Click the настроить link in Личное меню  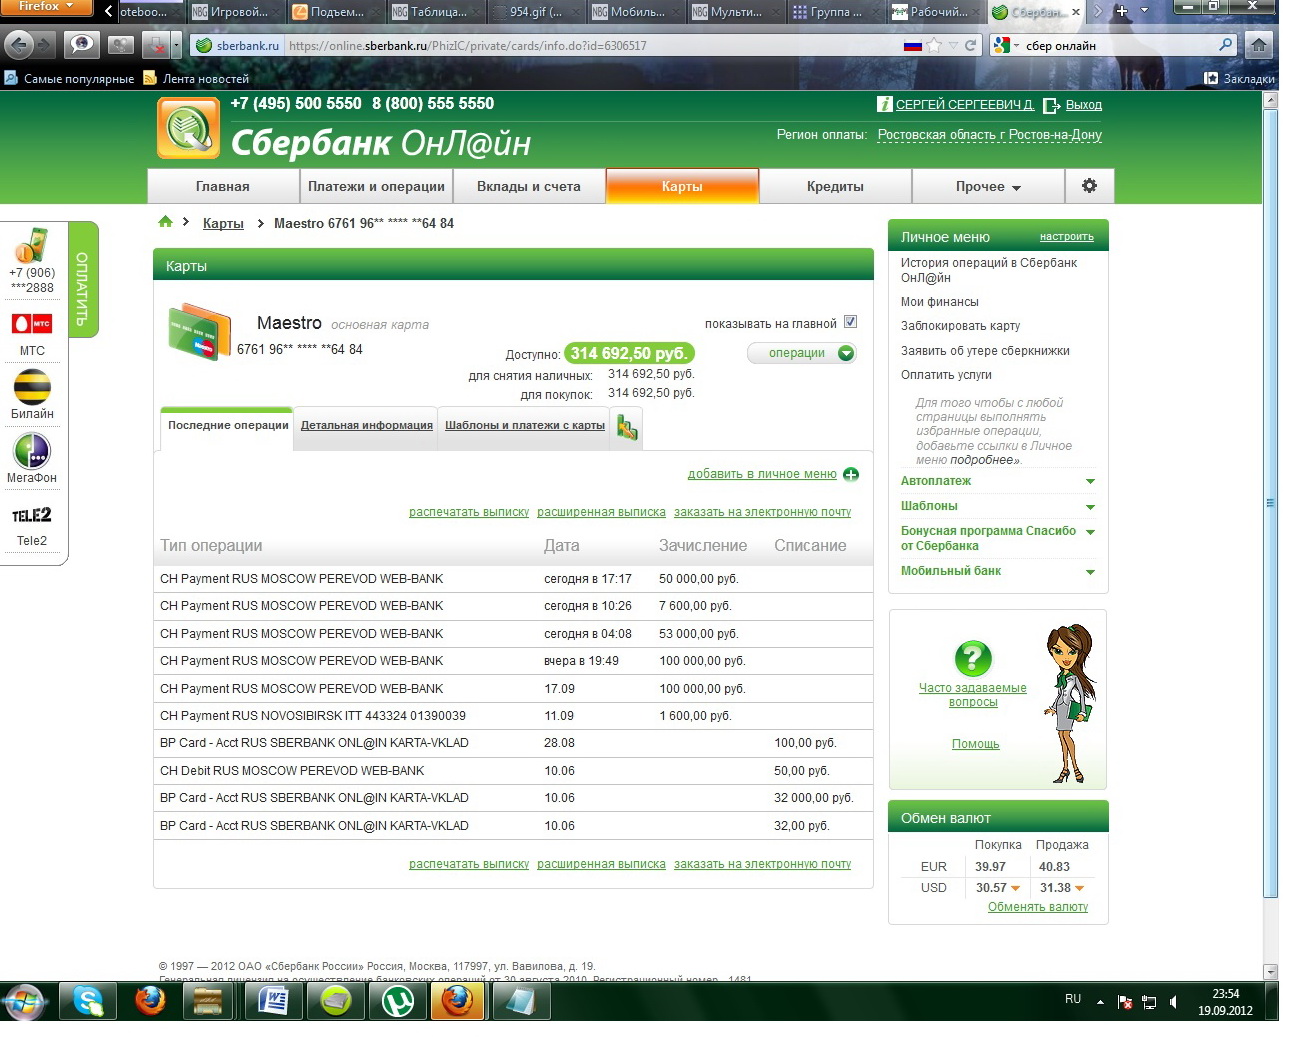1067,237
